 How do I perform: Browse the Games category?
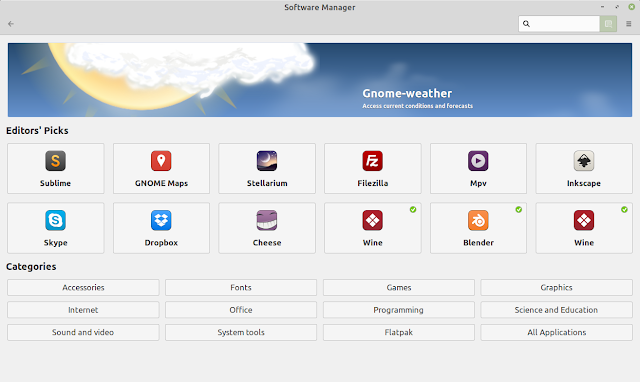click(x=399, y=287)
